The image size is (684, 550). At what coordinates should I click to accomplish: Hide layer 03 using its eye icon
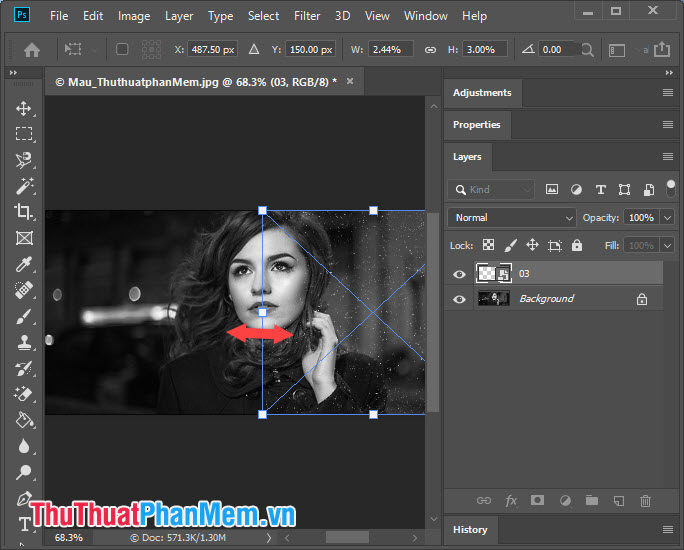point(459,274)
